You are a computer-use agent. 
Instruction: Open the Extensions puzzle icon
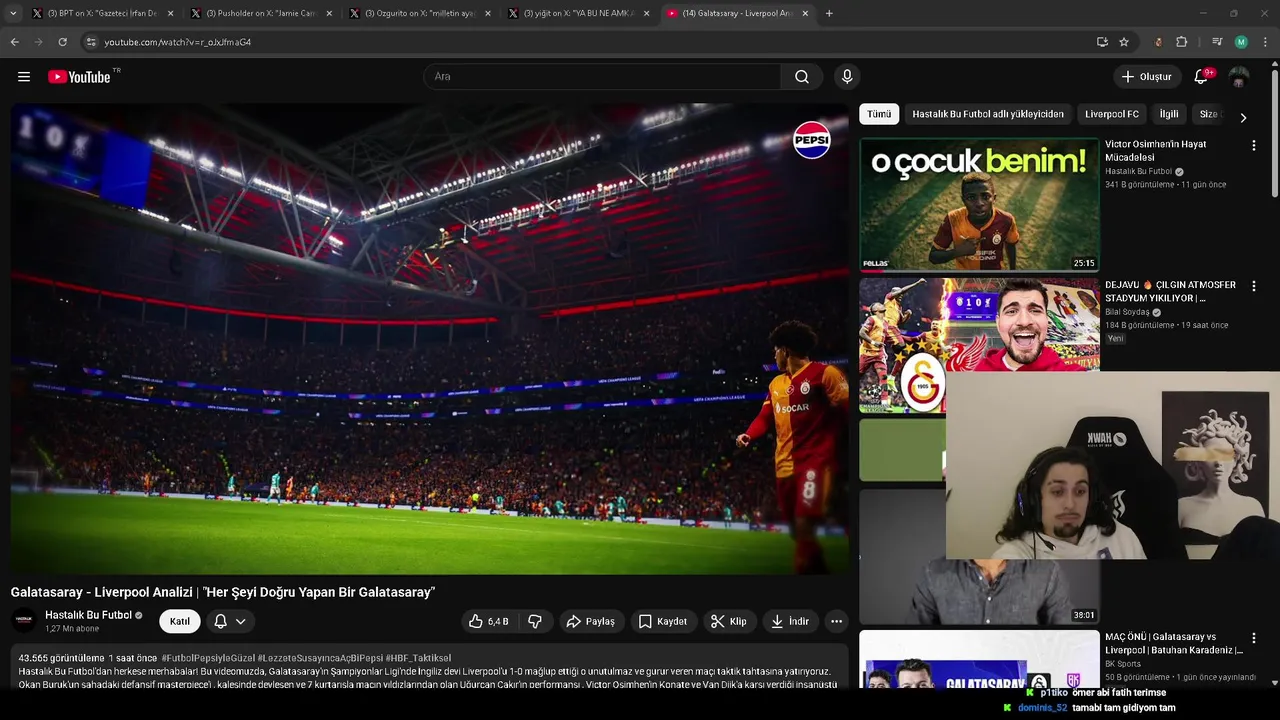tap(1181, 42)
